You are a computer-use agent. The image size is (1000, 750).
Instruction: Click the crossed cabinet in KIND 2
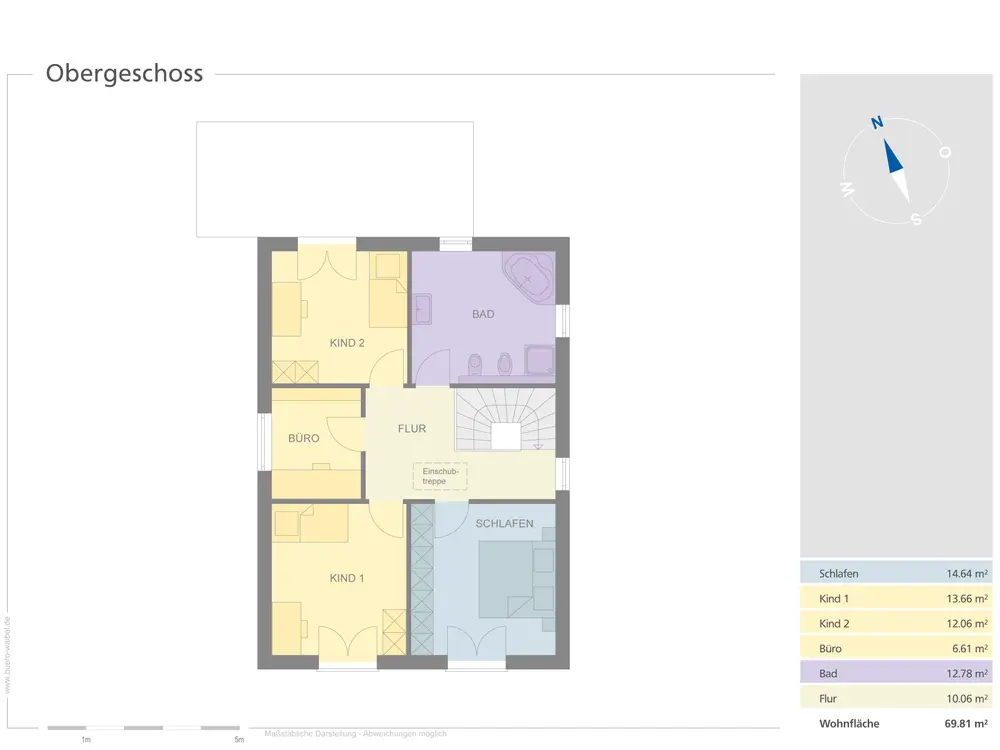click(295, 372)
